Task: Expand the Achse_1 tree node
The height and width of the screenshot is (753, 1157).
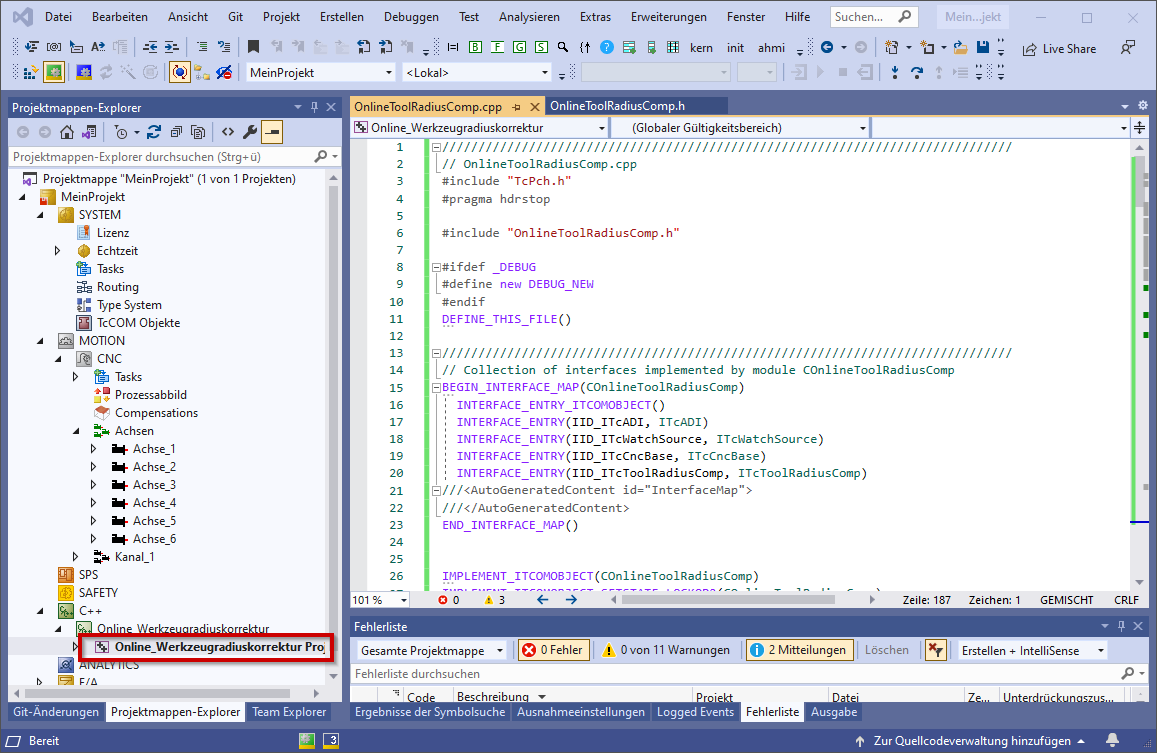Action: coord(94,449)
